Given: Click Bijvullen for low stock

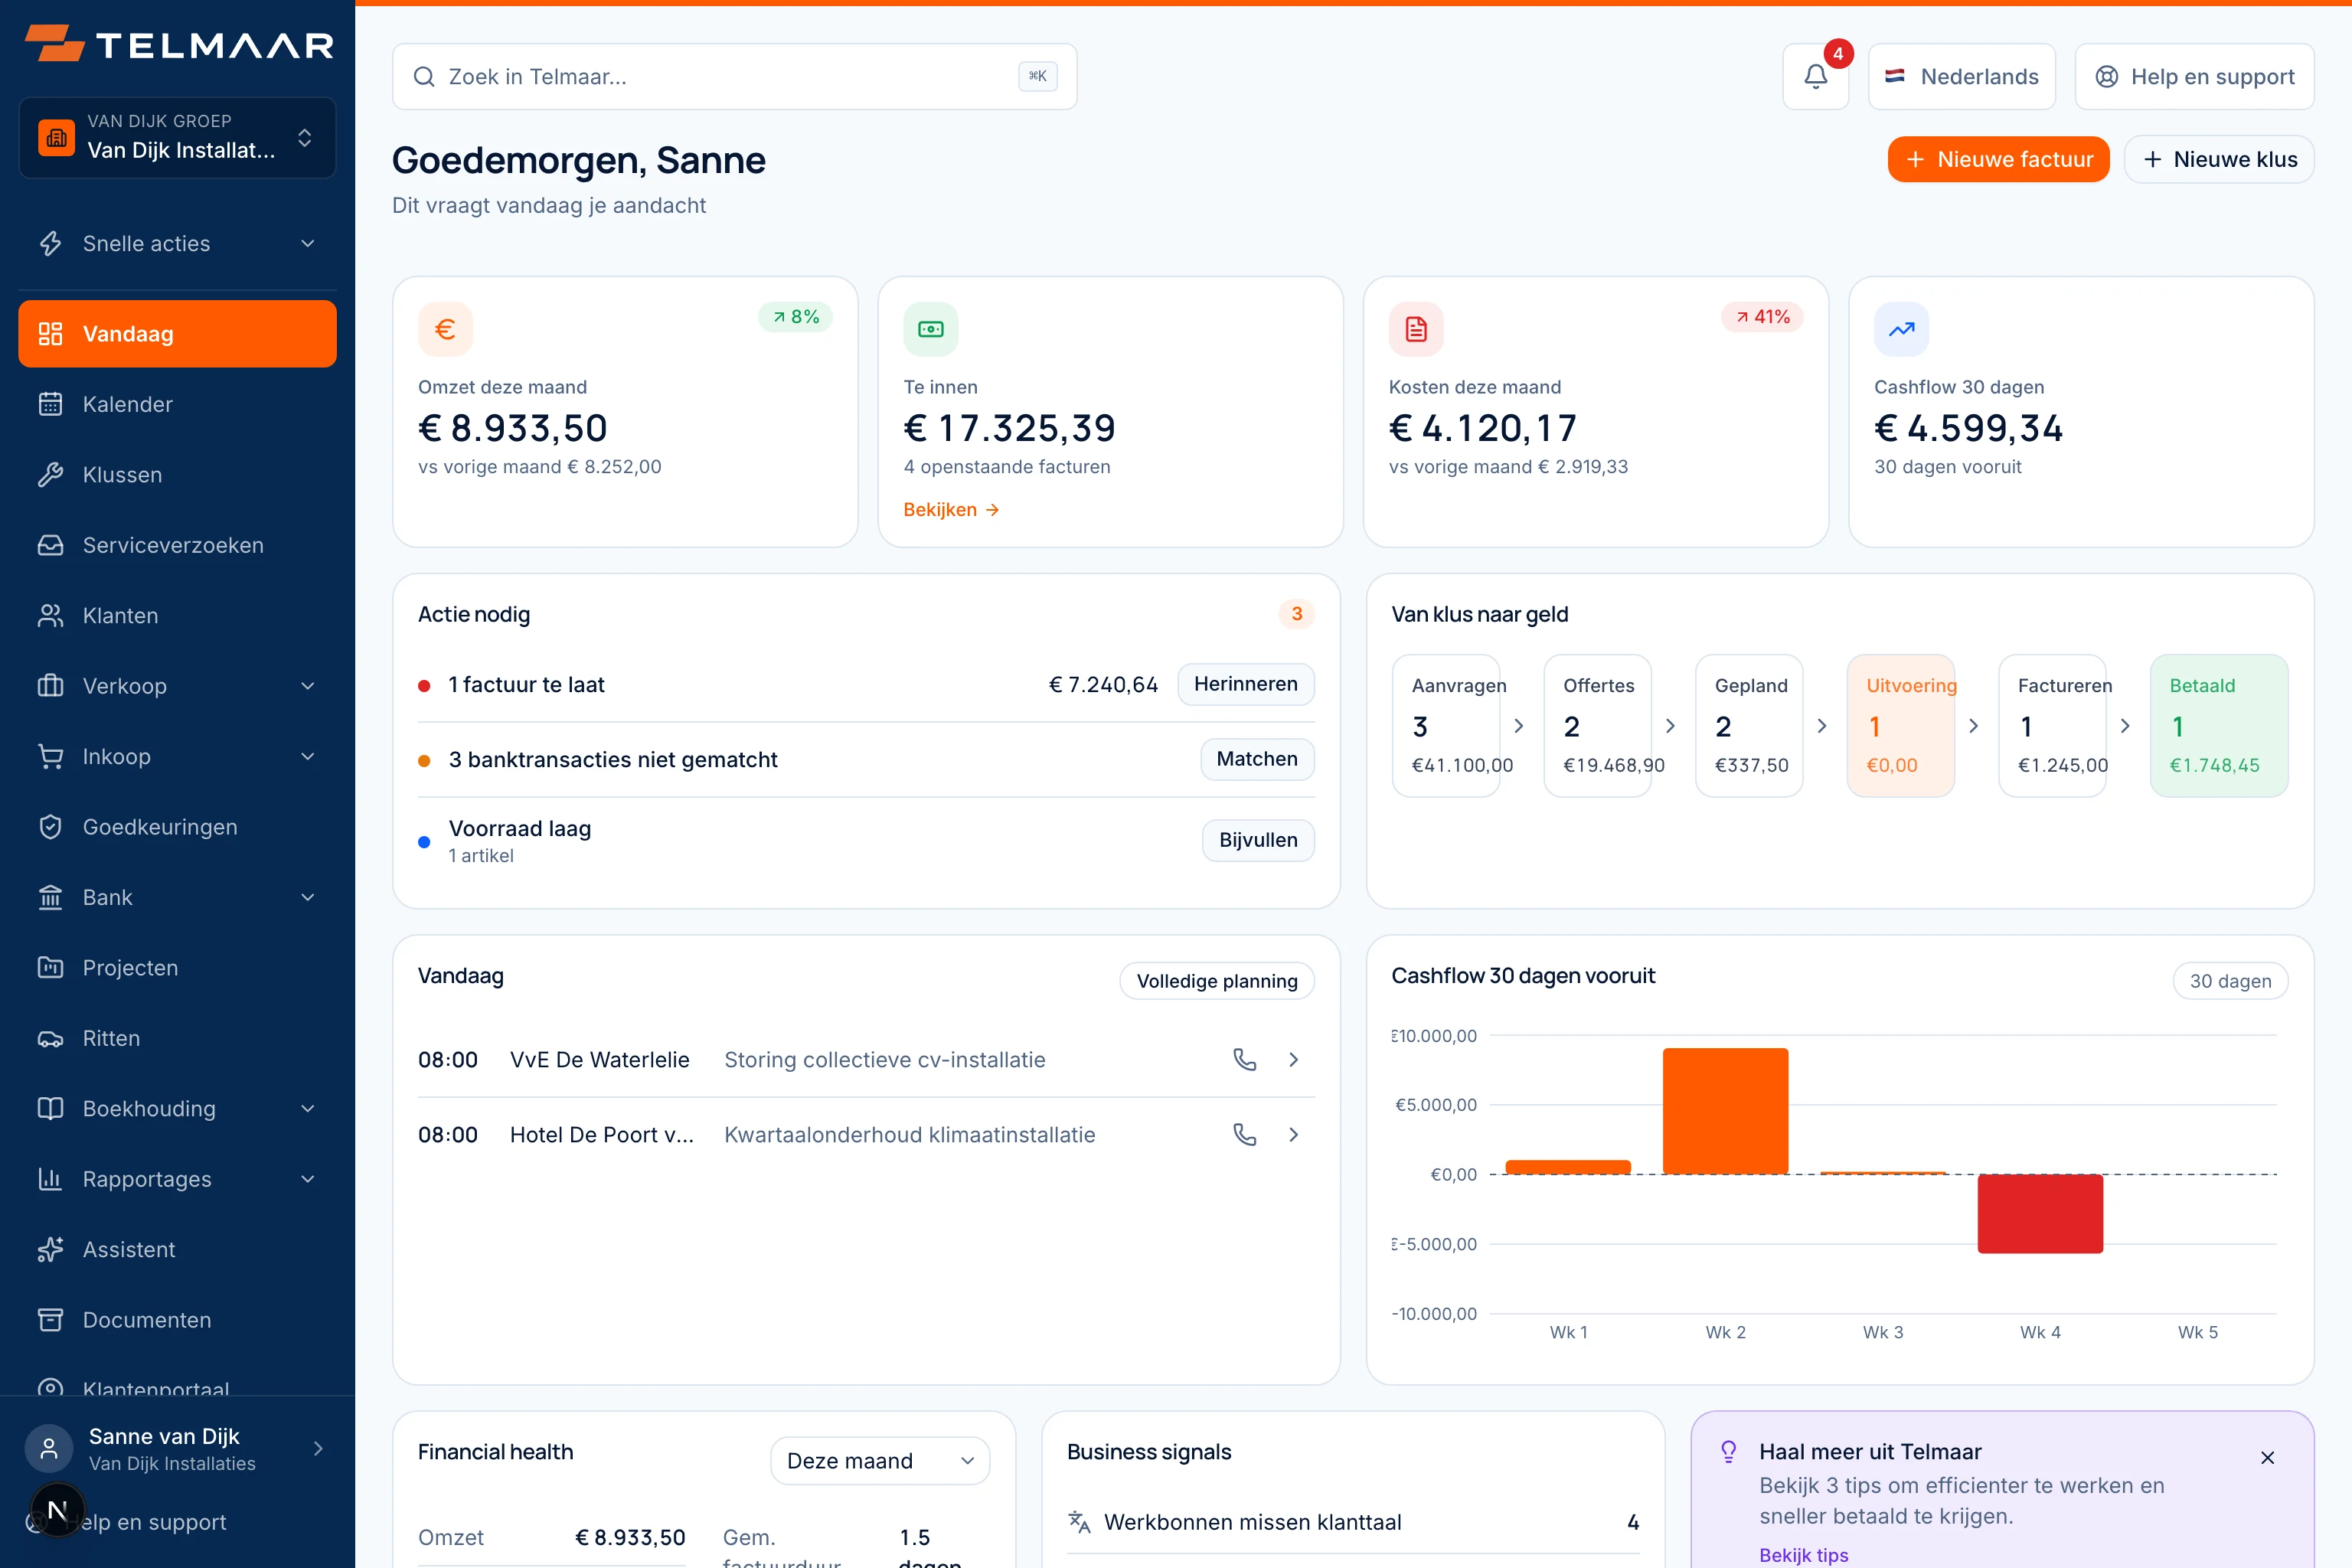Looking at the screenshot, I should (x=1258, y=840).
